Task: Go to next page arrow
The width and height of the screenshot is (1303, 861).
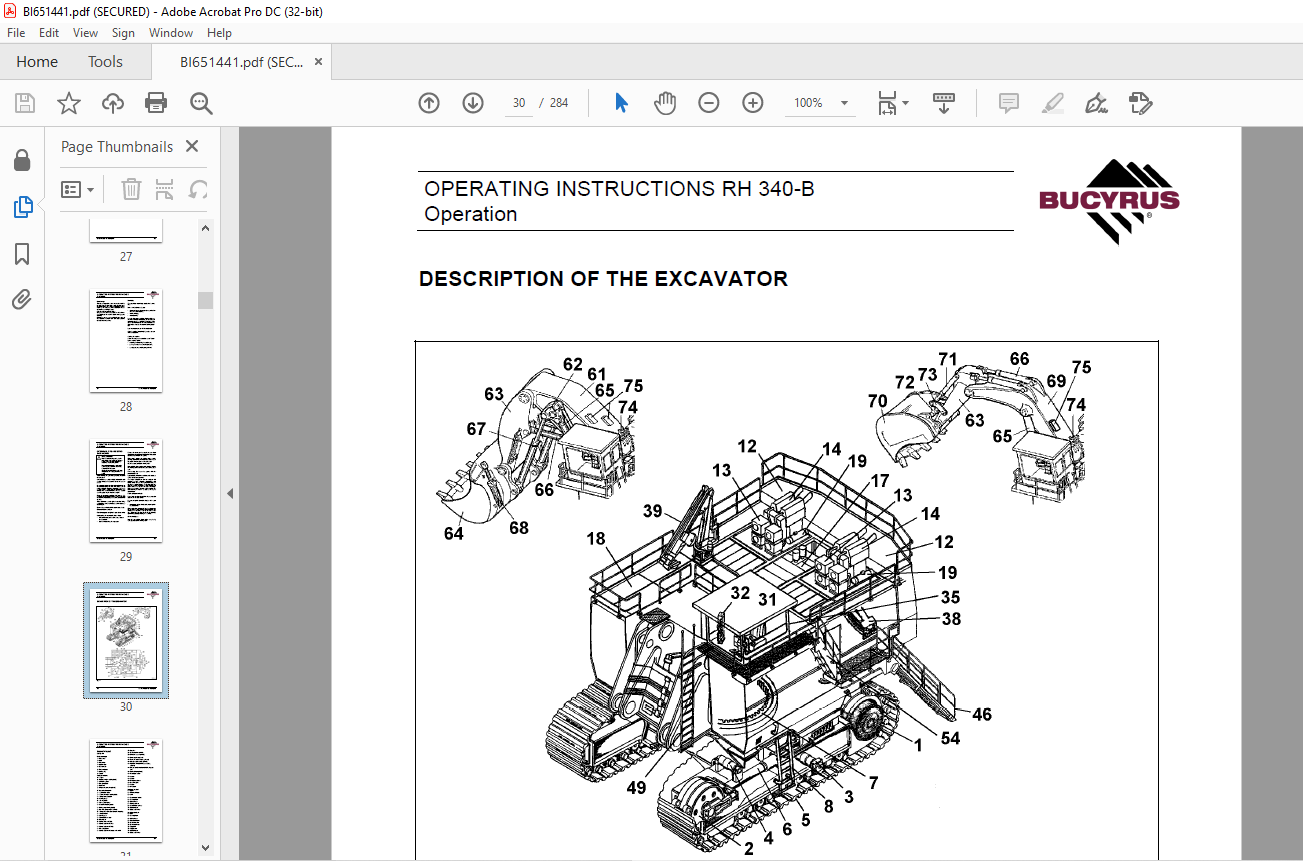Action: click(473, 103)
